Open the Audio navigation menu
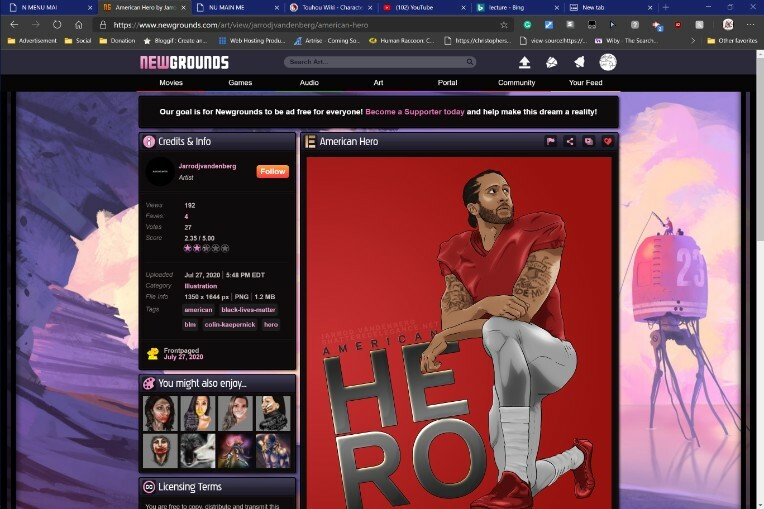Screen dimensions: 764x509 pos(309,82)
